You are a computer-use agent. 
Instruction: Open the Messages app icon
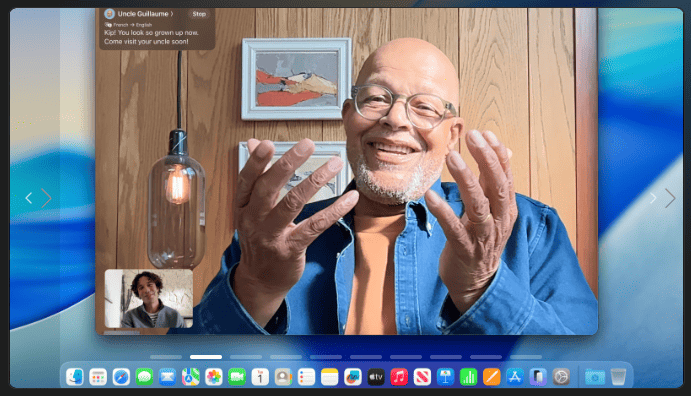144,377
